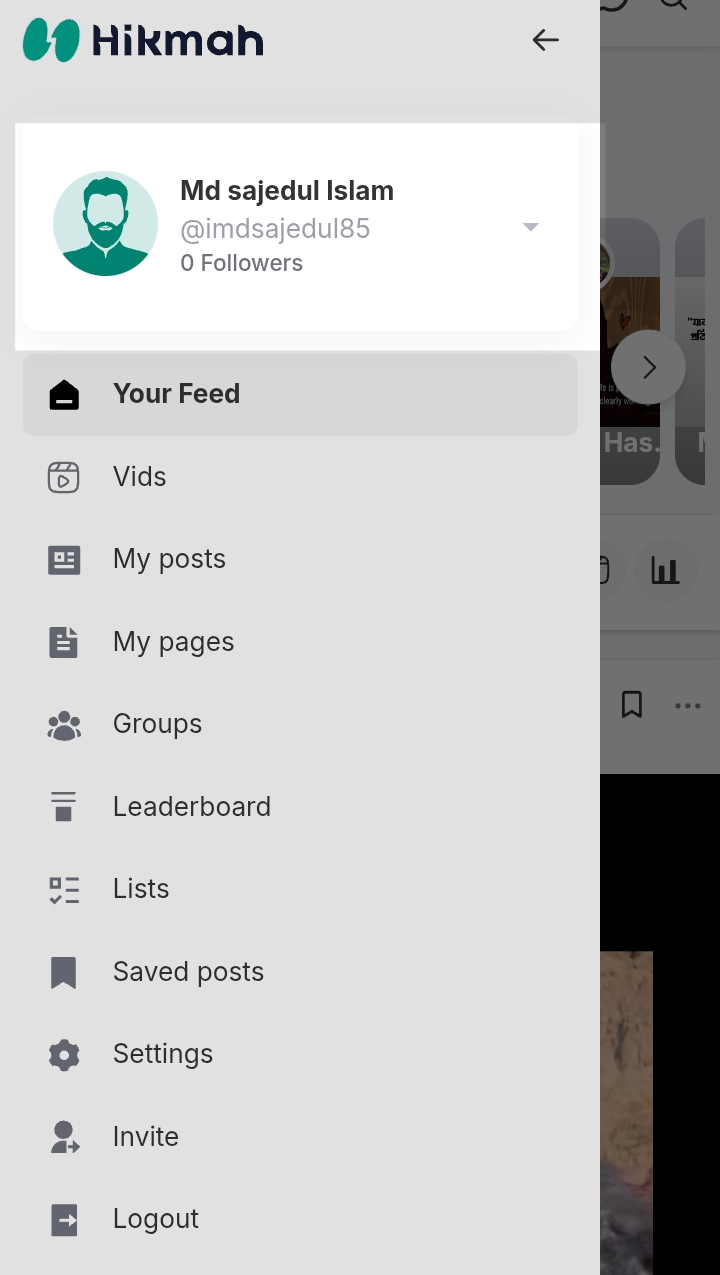Screen dimensions: 720x1275
Task: Click the Logout door icon
Action: 64,1219
